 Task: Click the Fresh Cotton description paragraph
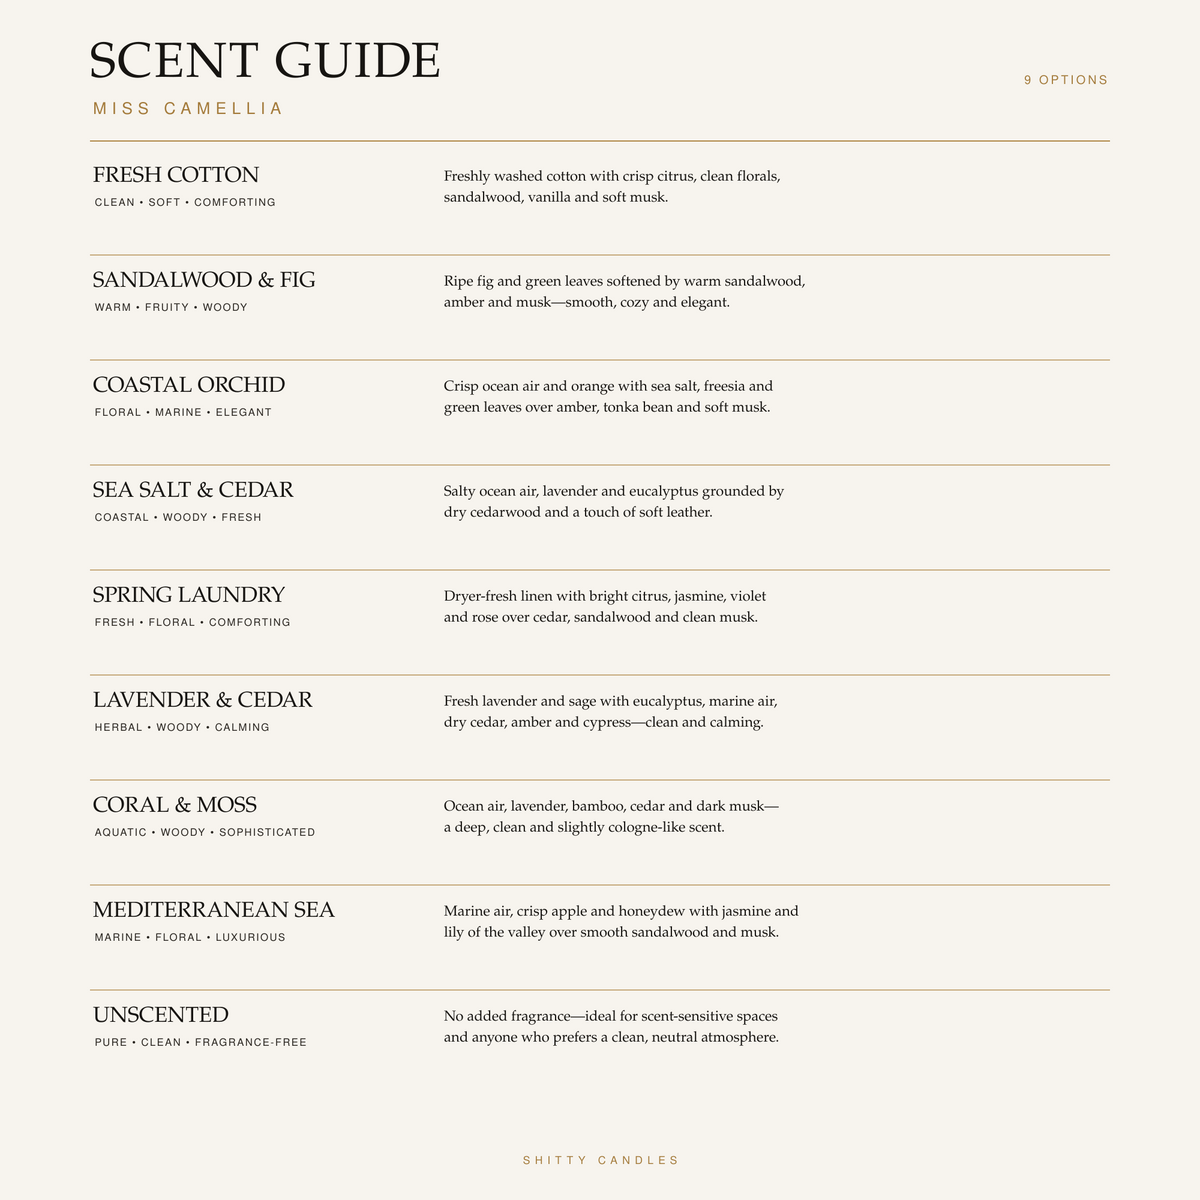[x=612, y=186]
